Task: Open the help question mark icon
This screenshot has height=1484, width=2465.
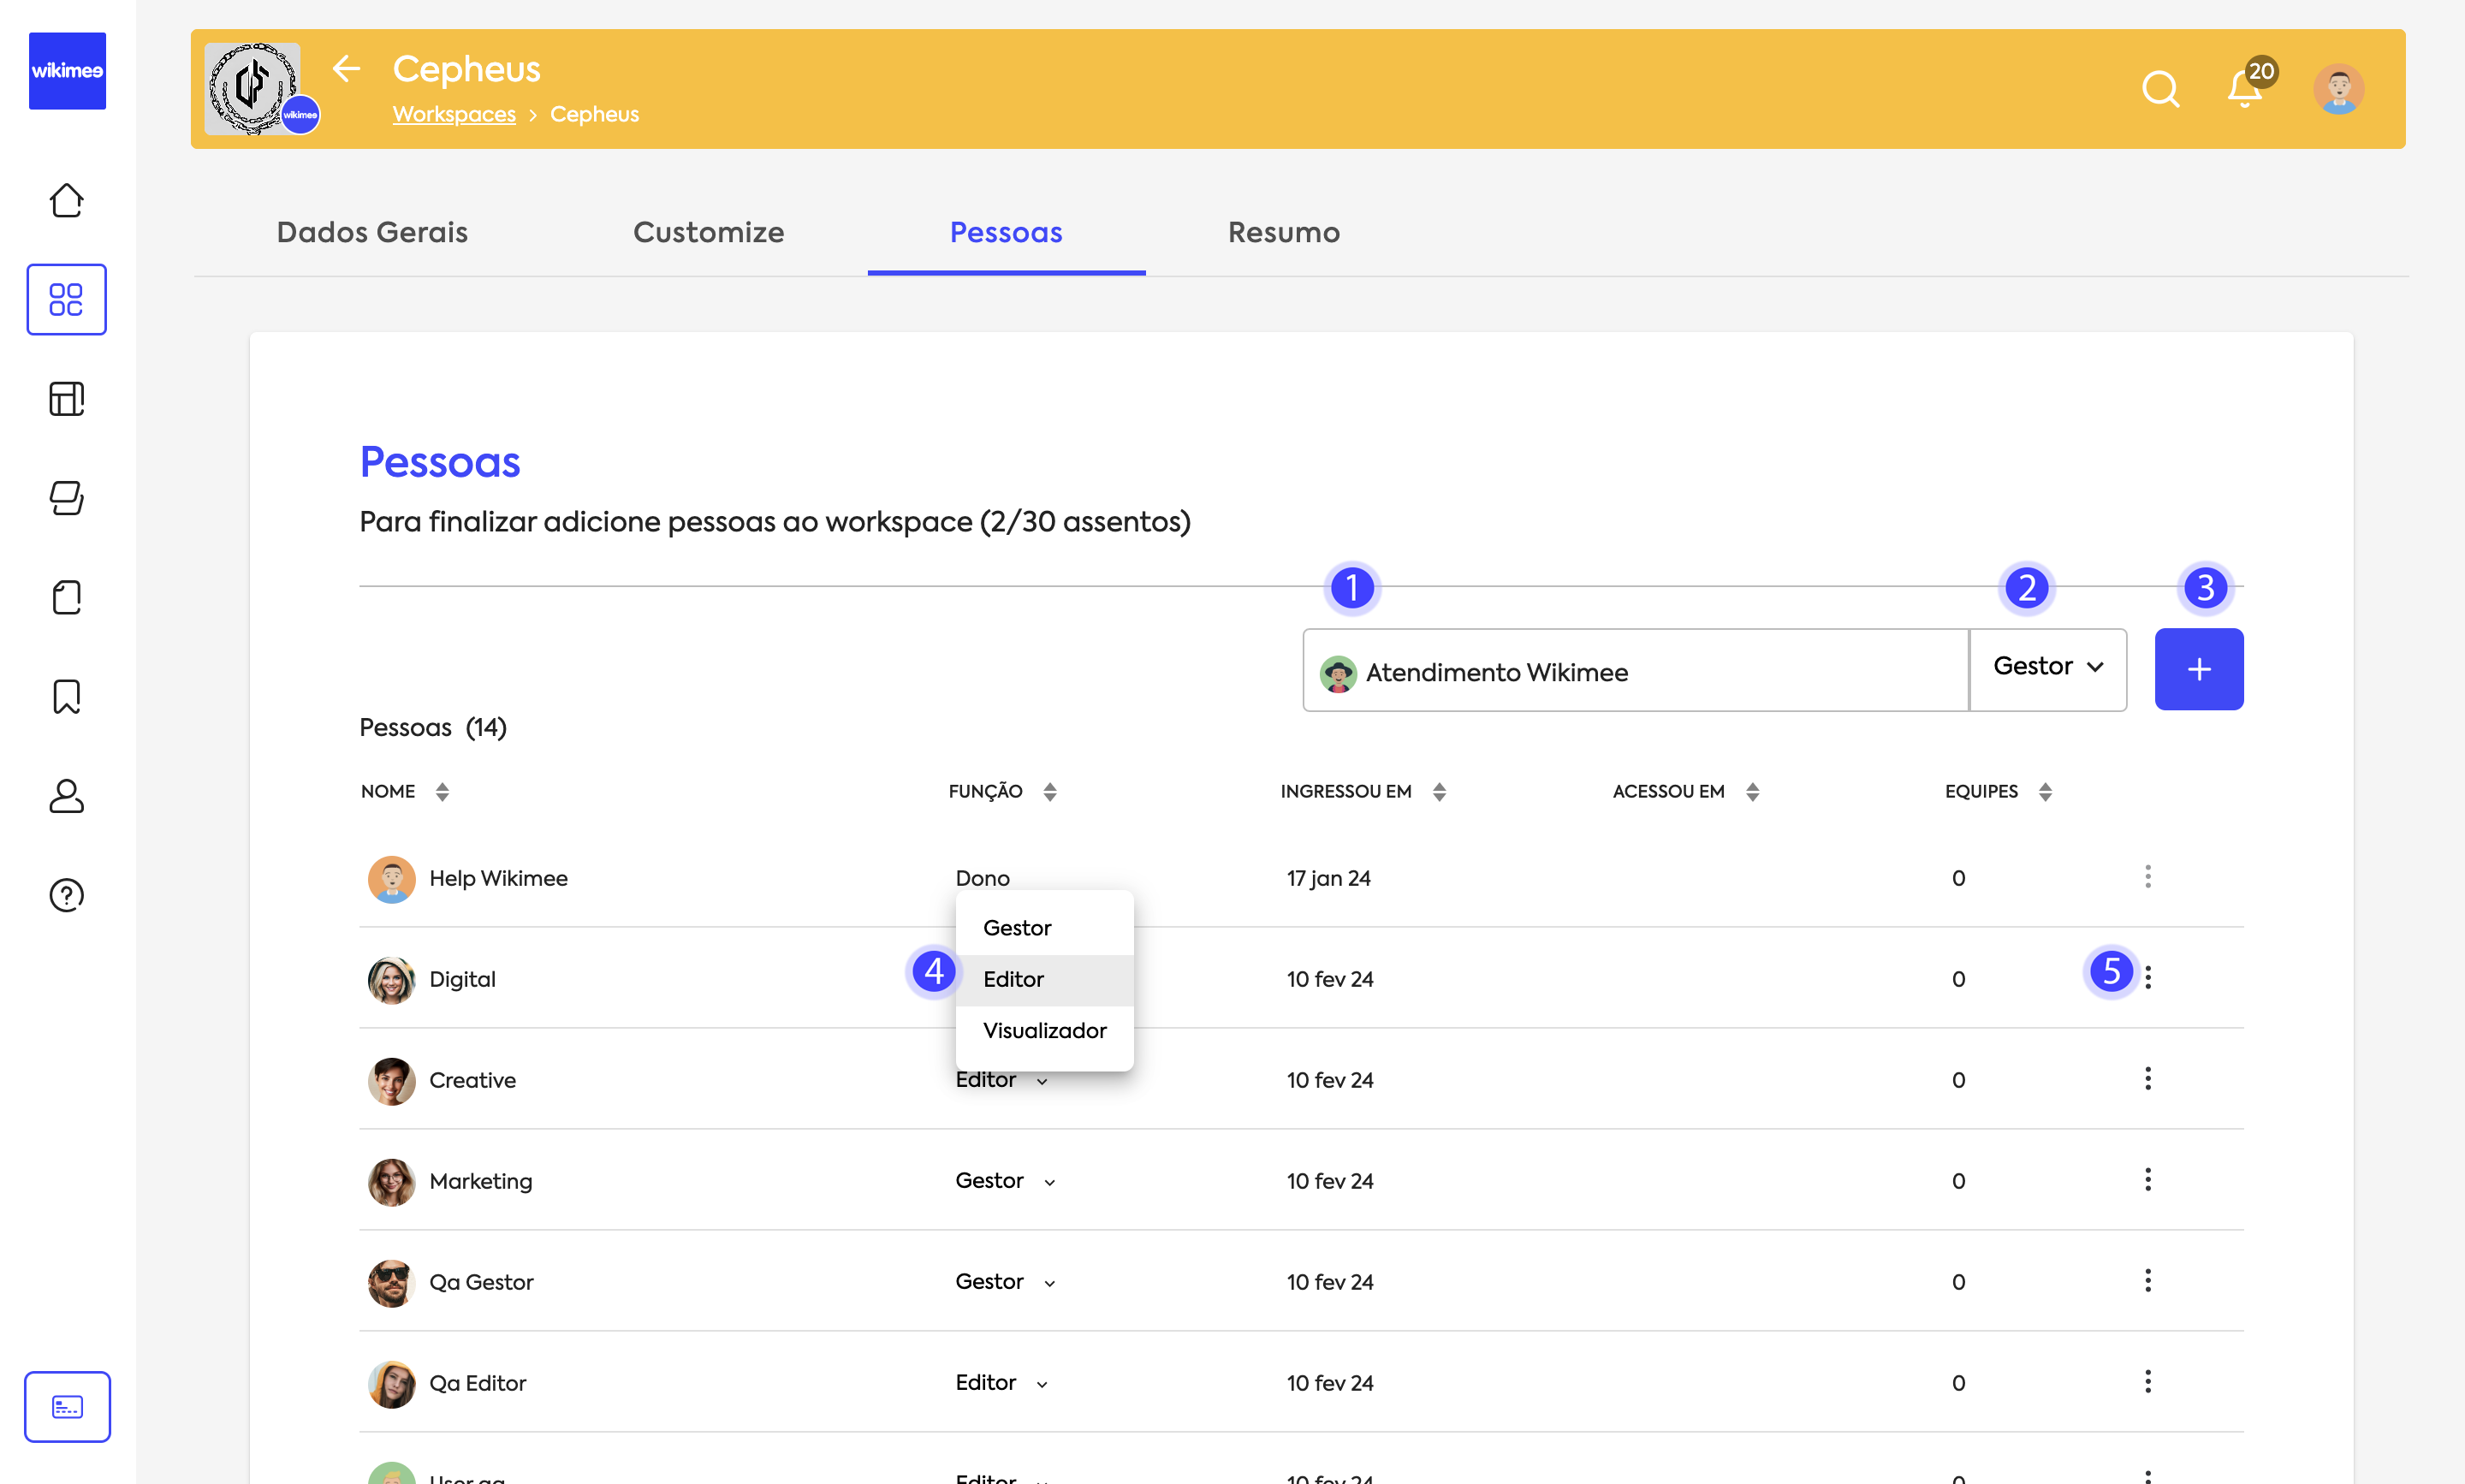Action: point(66,895)
